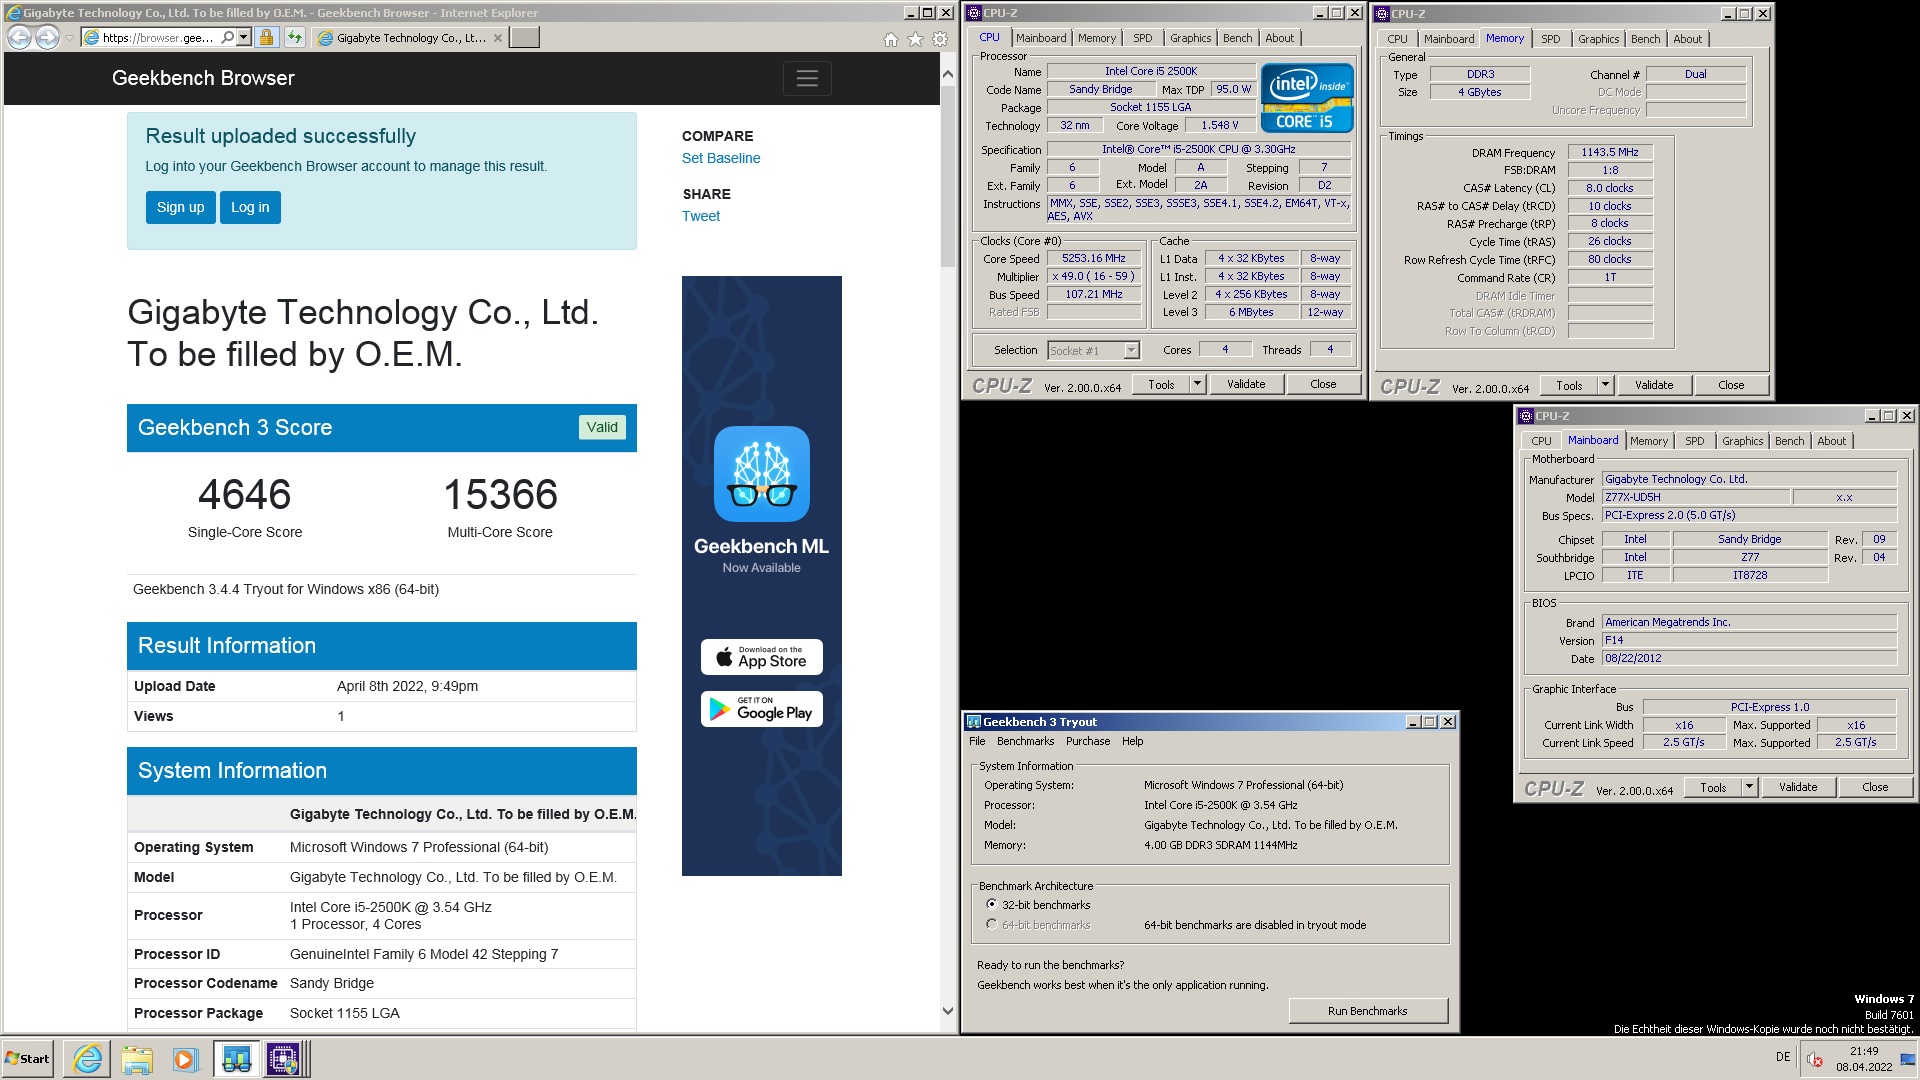The height and width of the screenshot is (1080, 1920).
Task: Open the Help menu in Geekbench 3 Tryout
Action: [x=1132, y=741]
